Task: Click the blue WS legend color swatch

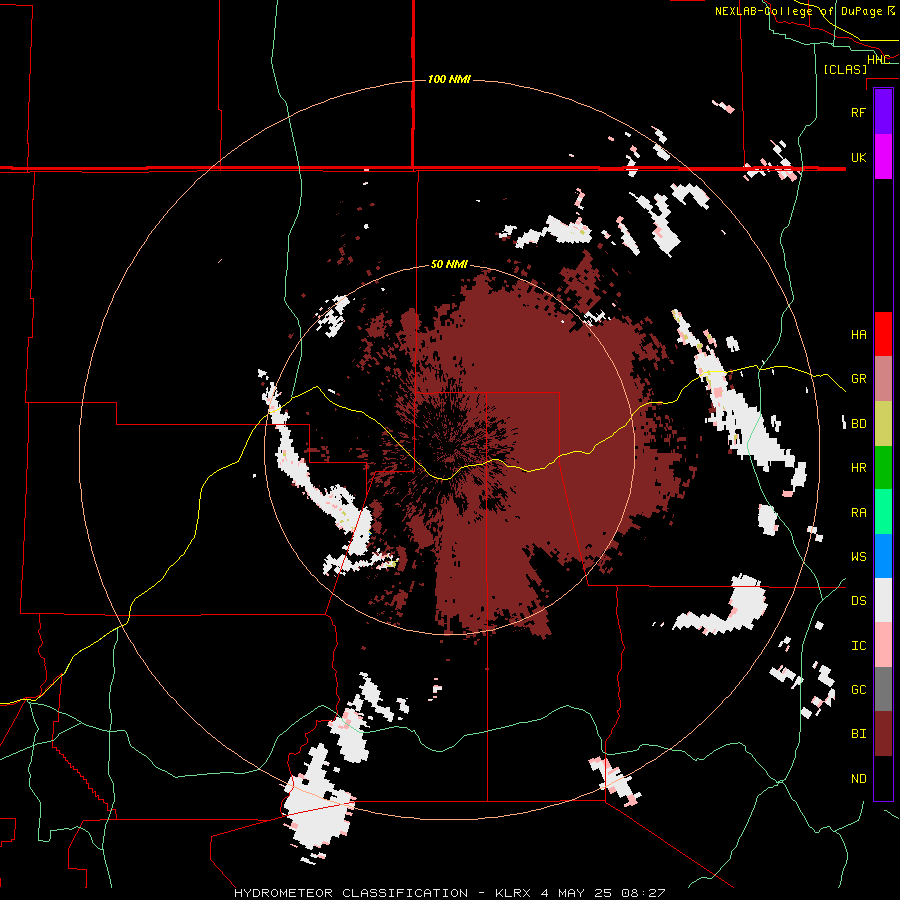Action: point(883,556)
